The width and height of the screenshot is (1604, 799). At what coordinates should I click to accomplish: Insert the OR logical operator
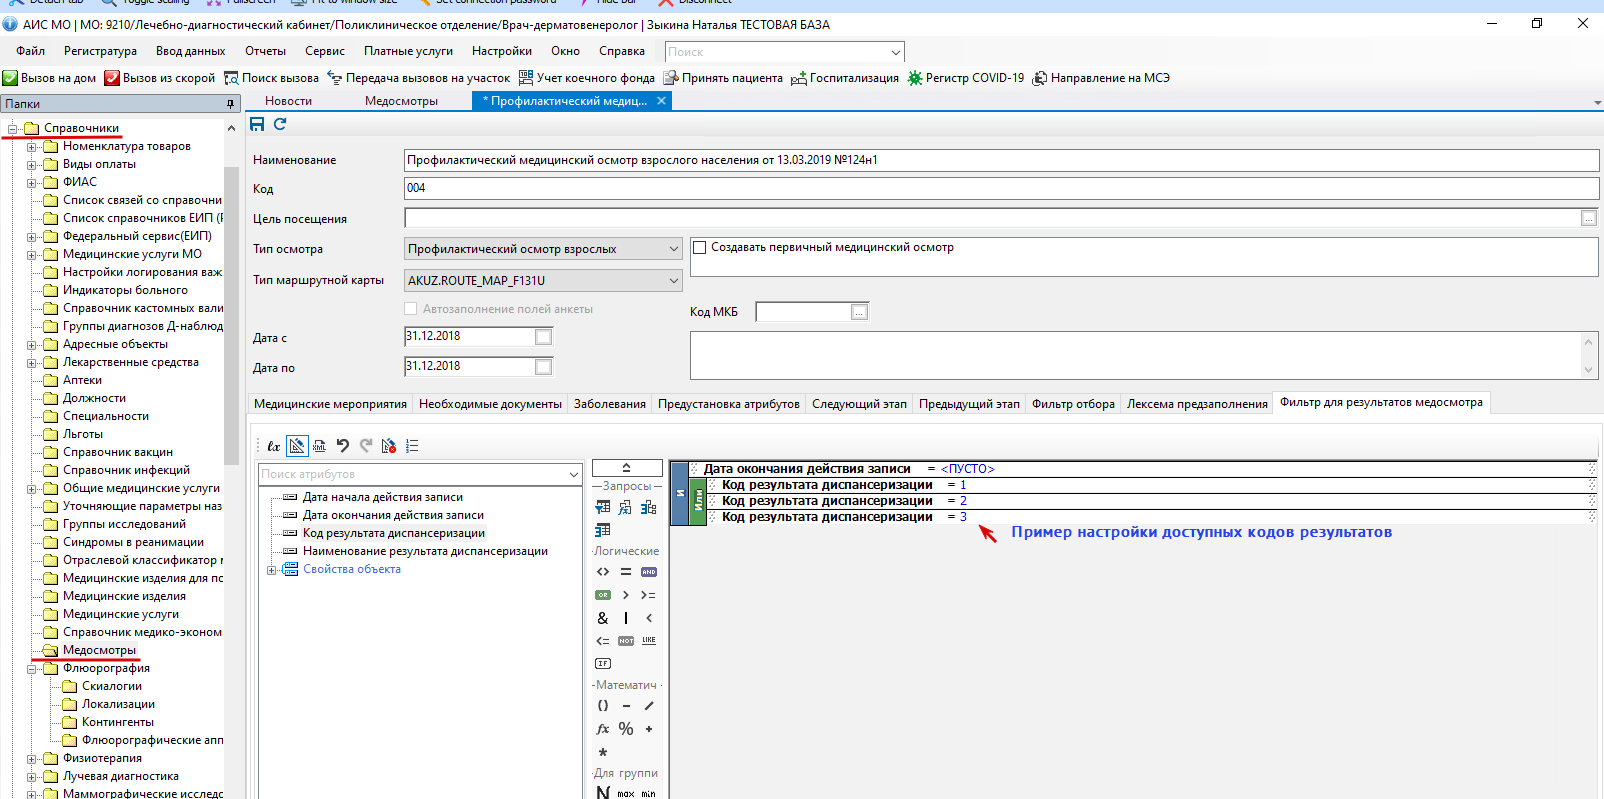click(x=603, y=595)
